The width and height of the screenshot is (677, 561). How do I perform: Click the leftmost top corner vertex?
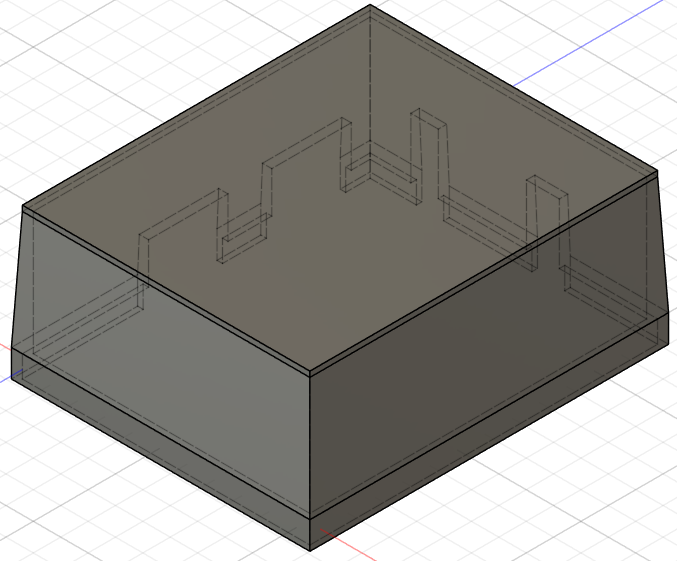24,206
